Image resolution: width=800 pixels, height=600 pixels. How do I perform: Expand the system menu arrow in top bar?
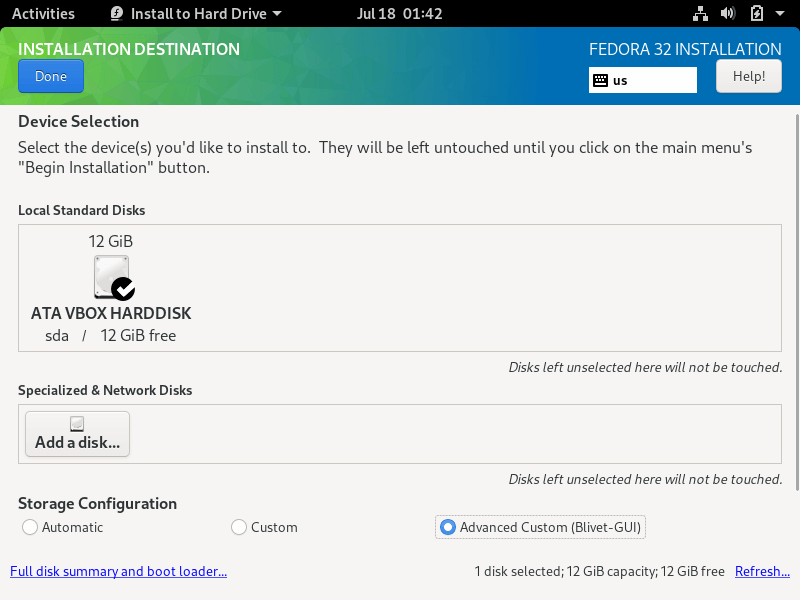(x=780, y=13)
